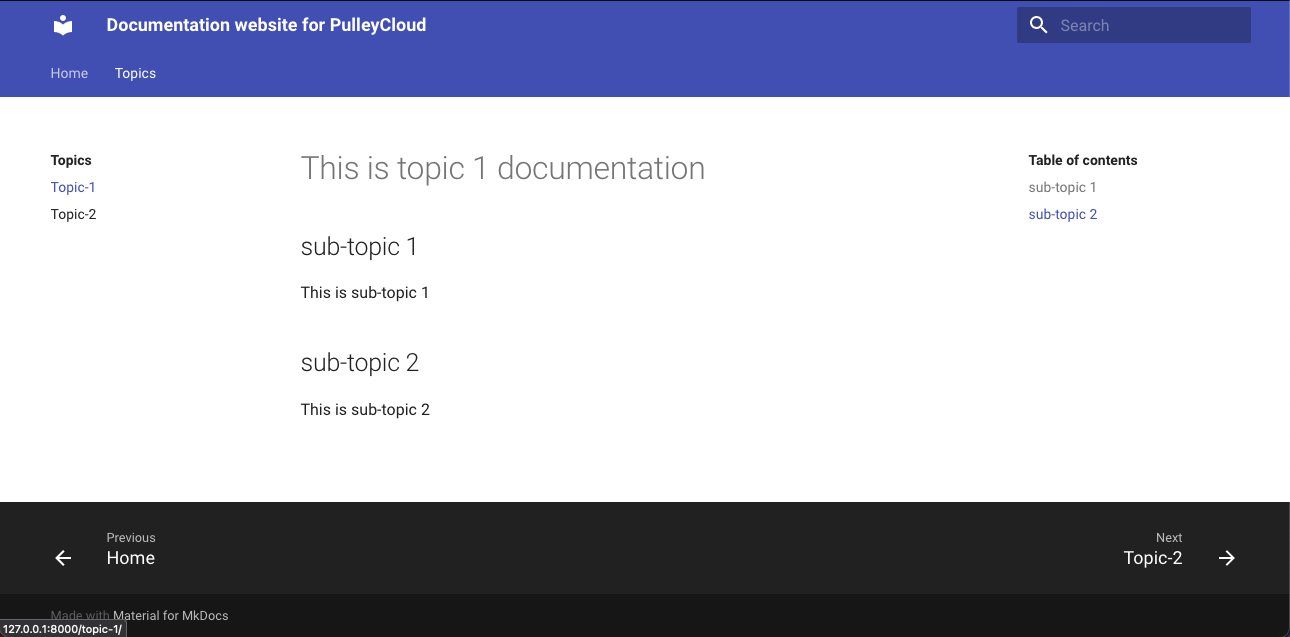
Task: Click the 'Topics' sidebar header
Action: click(x=71, y=160)
